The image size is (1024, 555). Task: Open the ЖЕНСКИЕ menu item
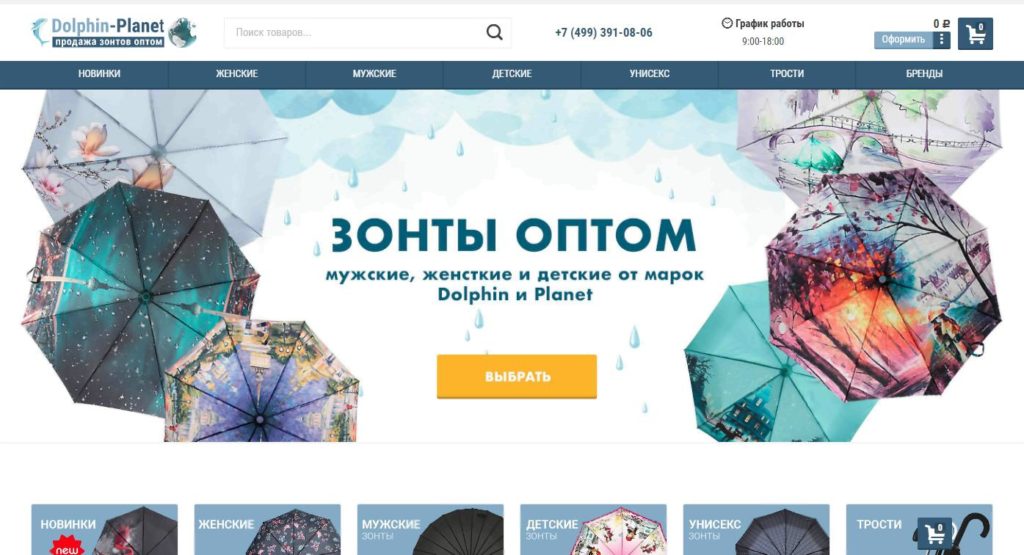click(x=236, y=74)
